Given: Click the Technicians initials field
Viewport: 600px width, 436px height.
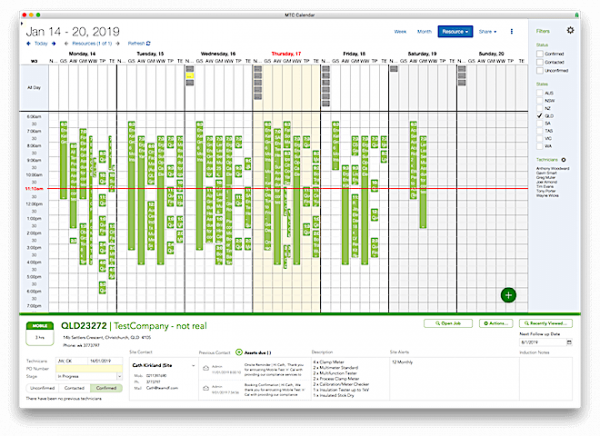Looking at the screenshot, I should point(71,361).
